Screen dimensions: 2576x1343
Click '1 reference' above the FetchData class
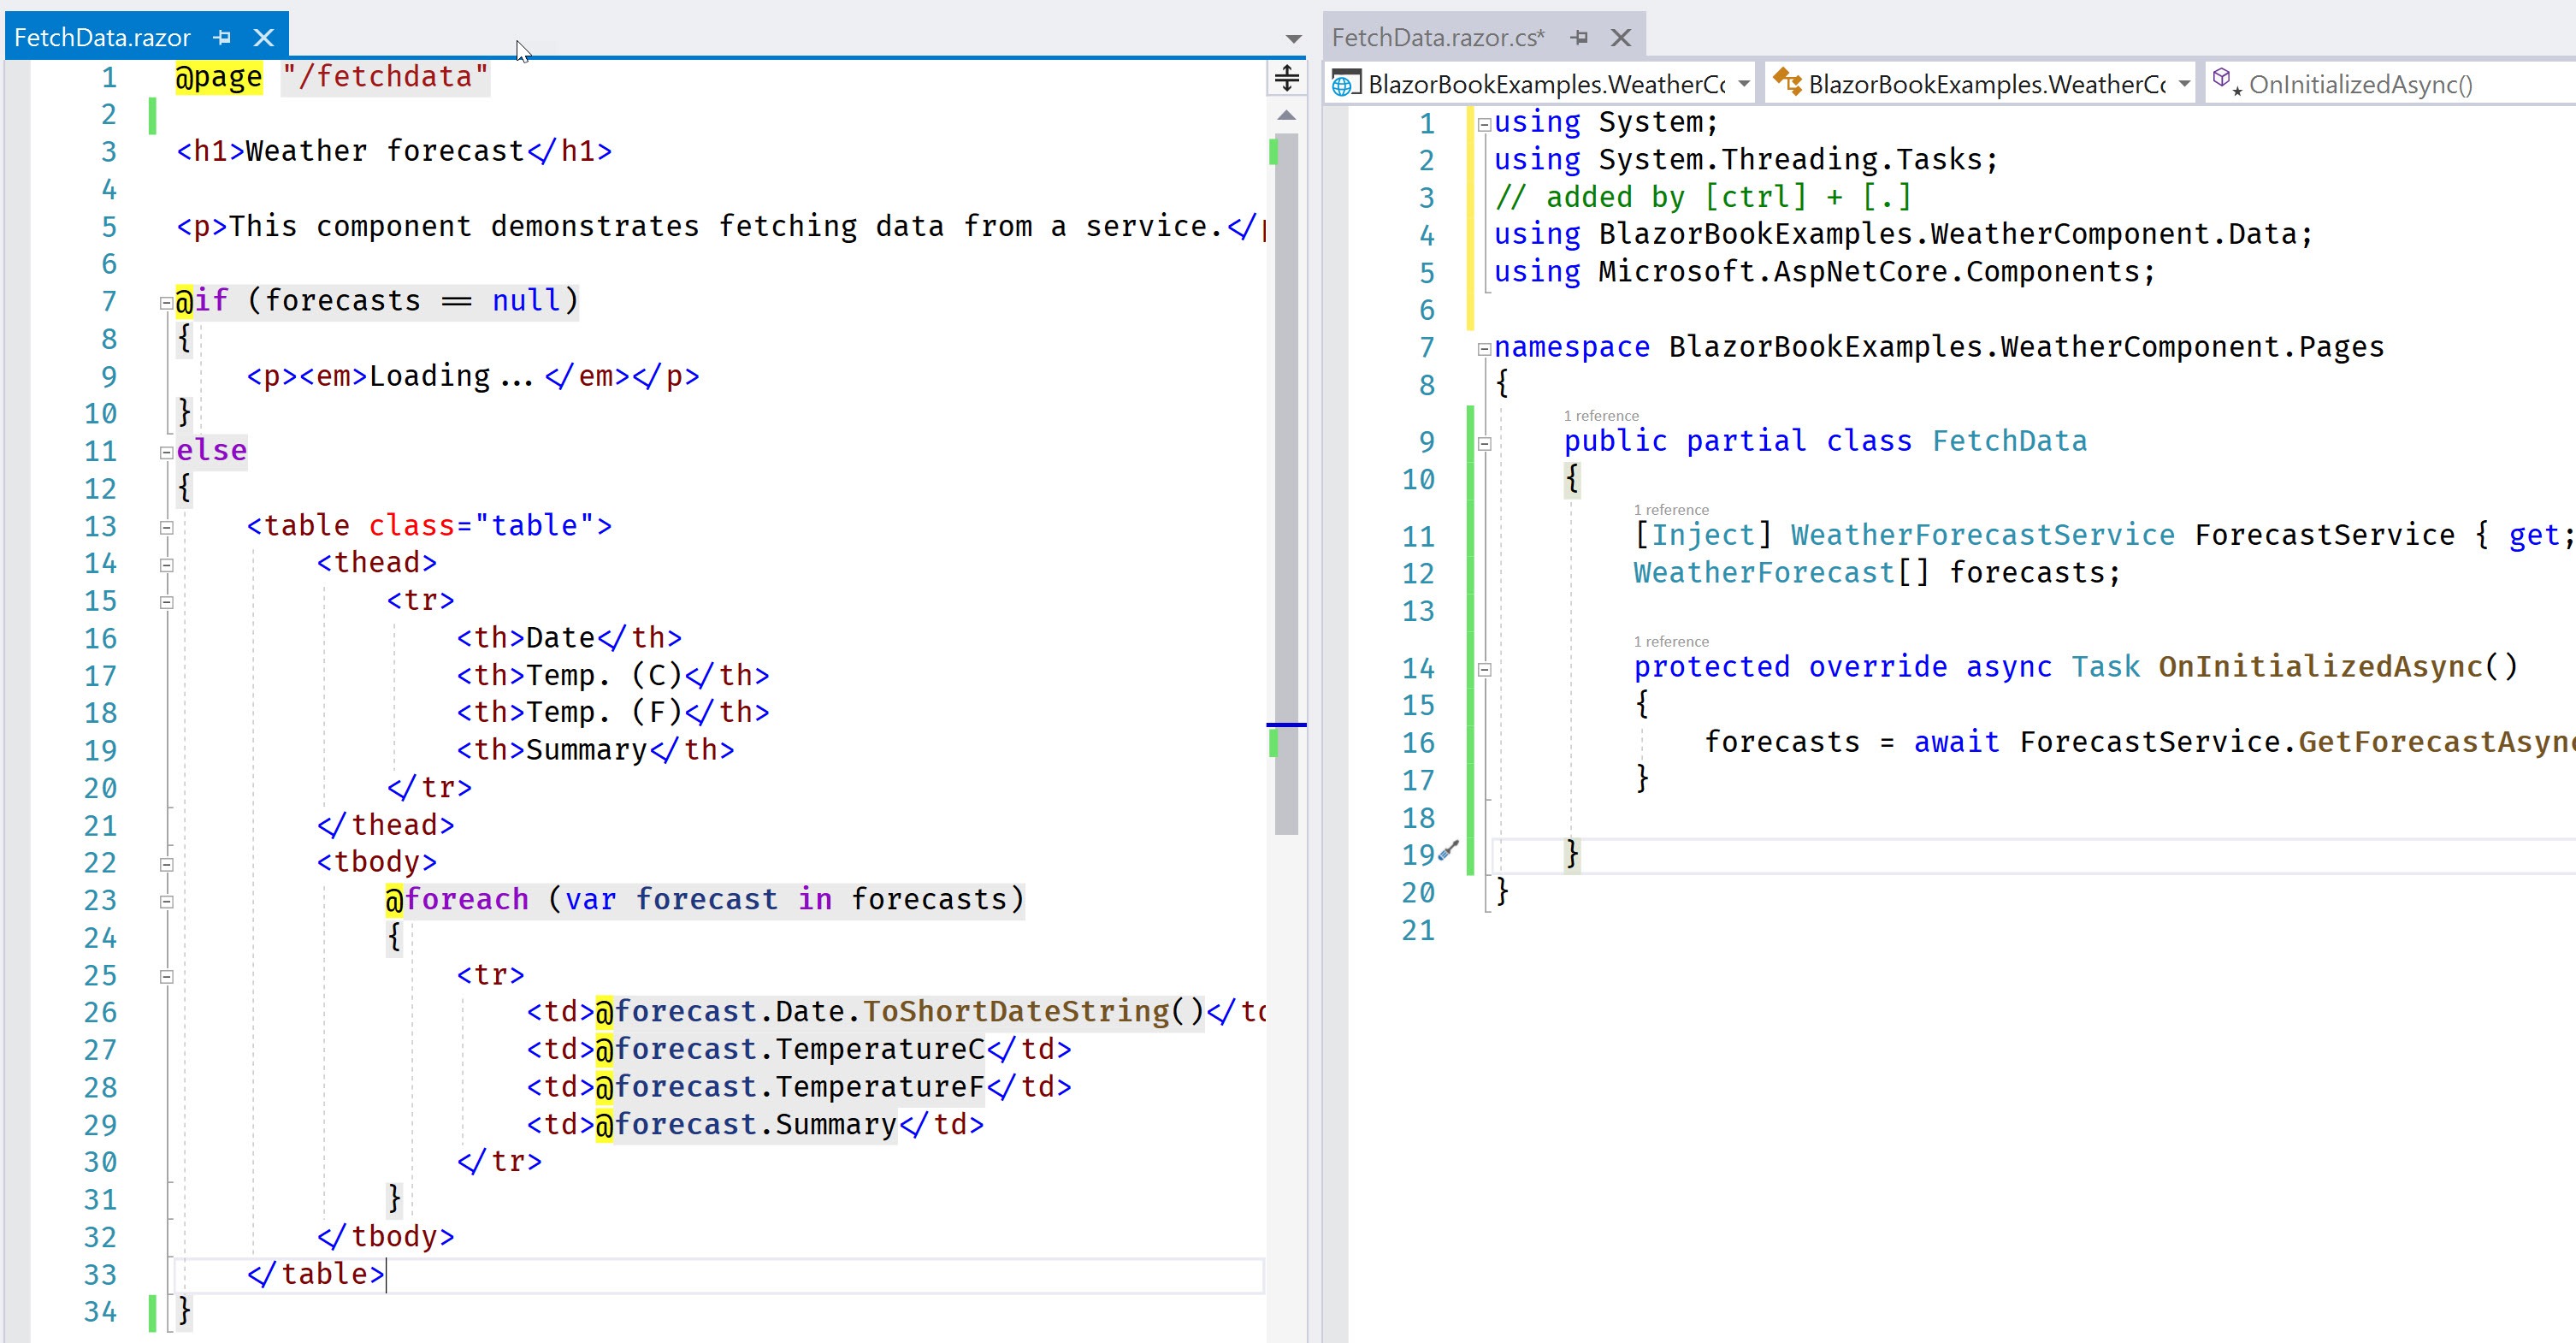point(1600,415)
